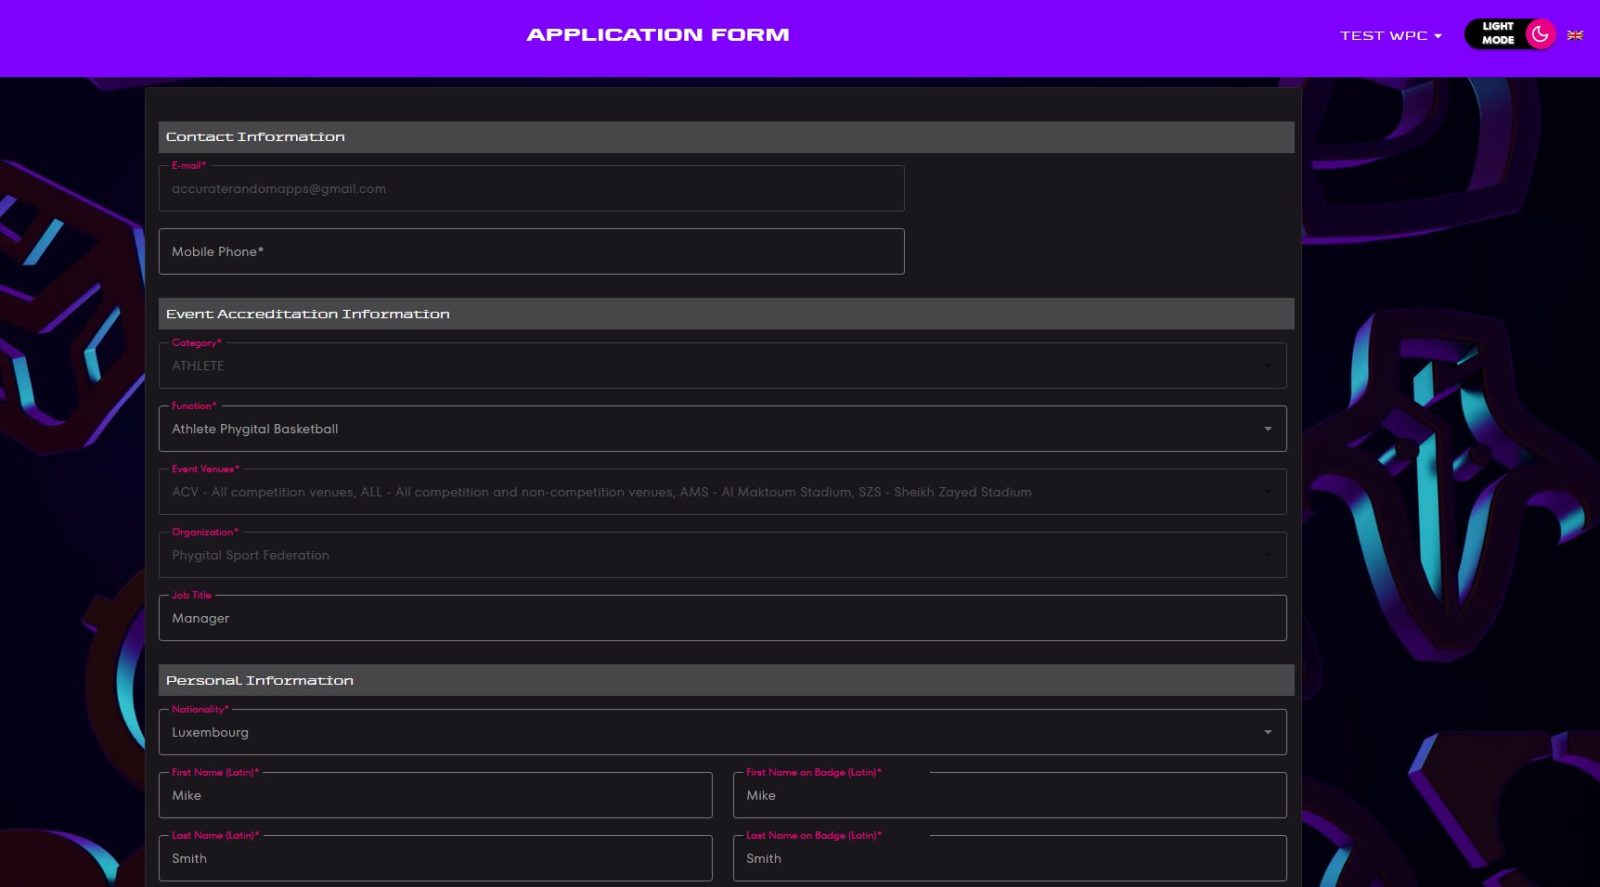1600x887 pixels.
Task: Click the Event Accreditation Information header
Action: pyautogui.click(x=726, y=314)
